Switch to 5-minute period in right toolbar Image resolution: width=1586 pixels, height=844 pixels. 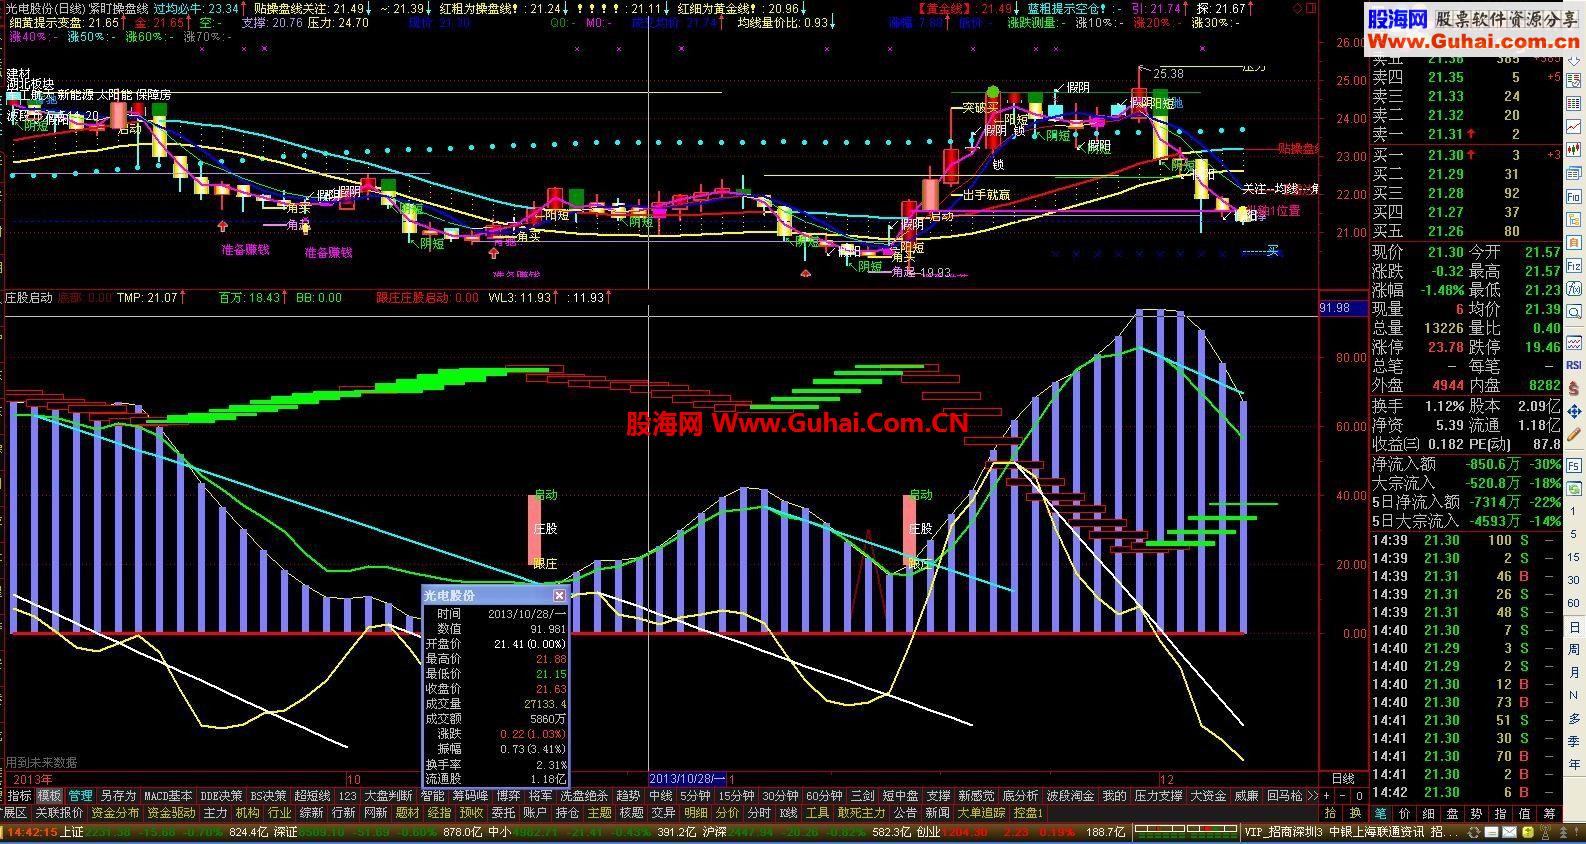coord(1574,533)
